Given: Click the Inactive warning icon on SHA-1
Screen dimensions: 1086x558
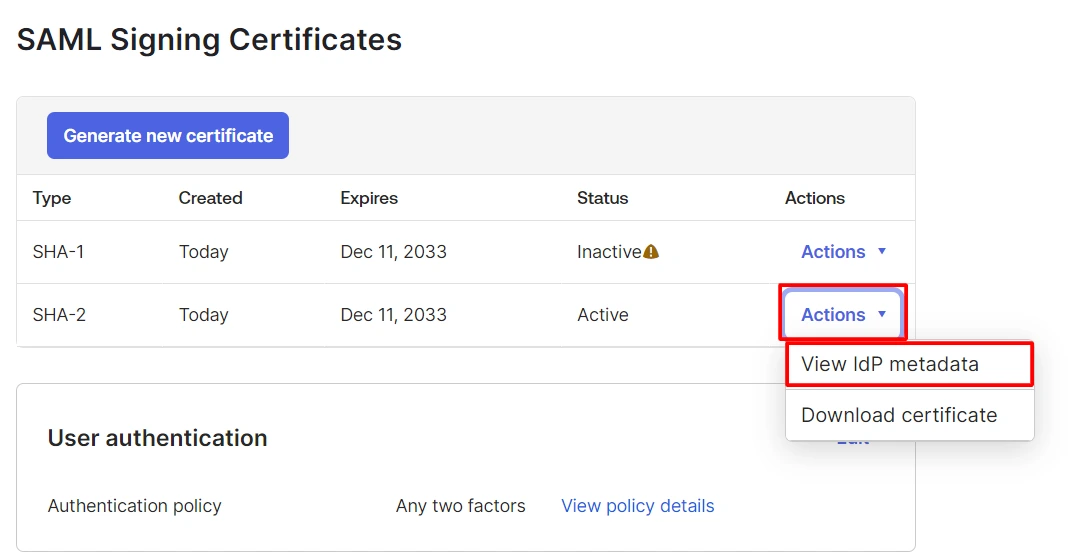Looking at the screenshot, I should (651, 252).
